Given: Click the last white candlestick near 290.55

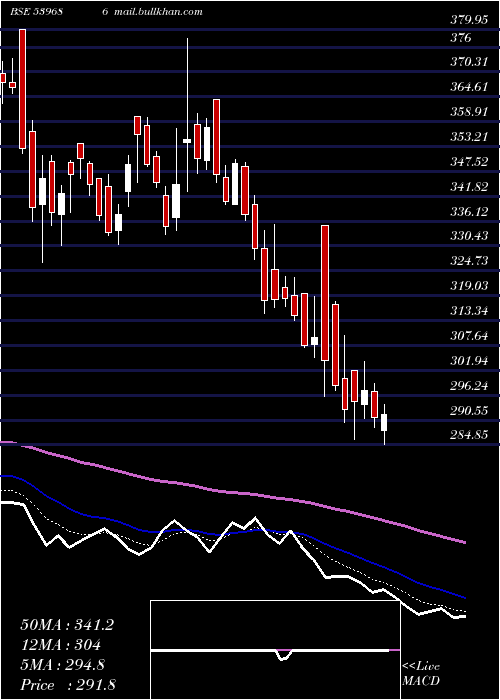Looking at the screenshot, I should pos(384,423).
